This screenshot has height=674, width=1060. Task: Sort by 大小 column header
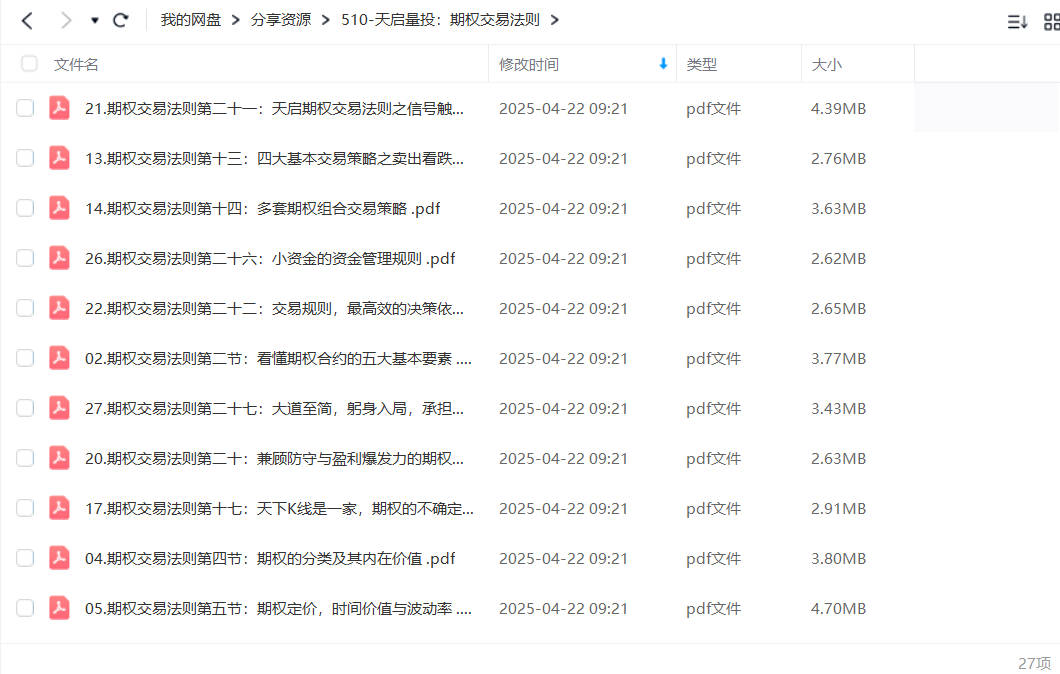tap(826, 64)
